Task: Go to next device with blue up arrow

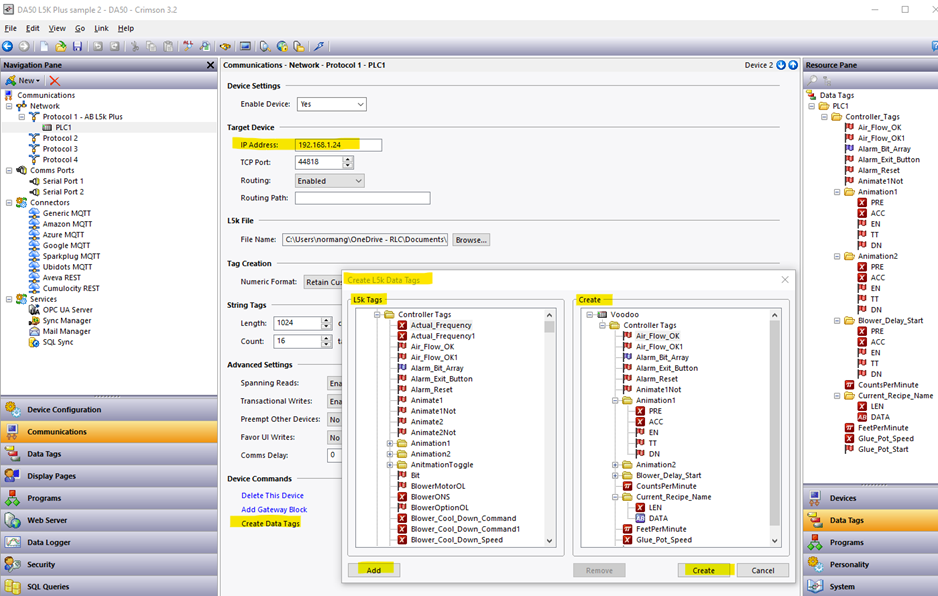Action: tap(793, 65)
